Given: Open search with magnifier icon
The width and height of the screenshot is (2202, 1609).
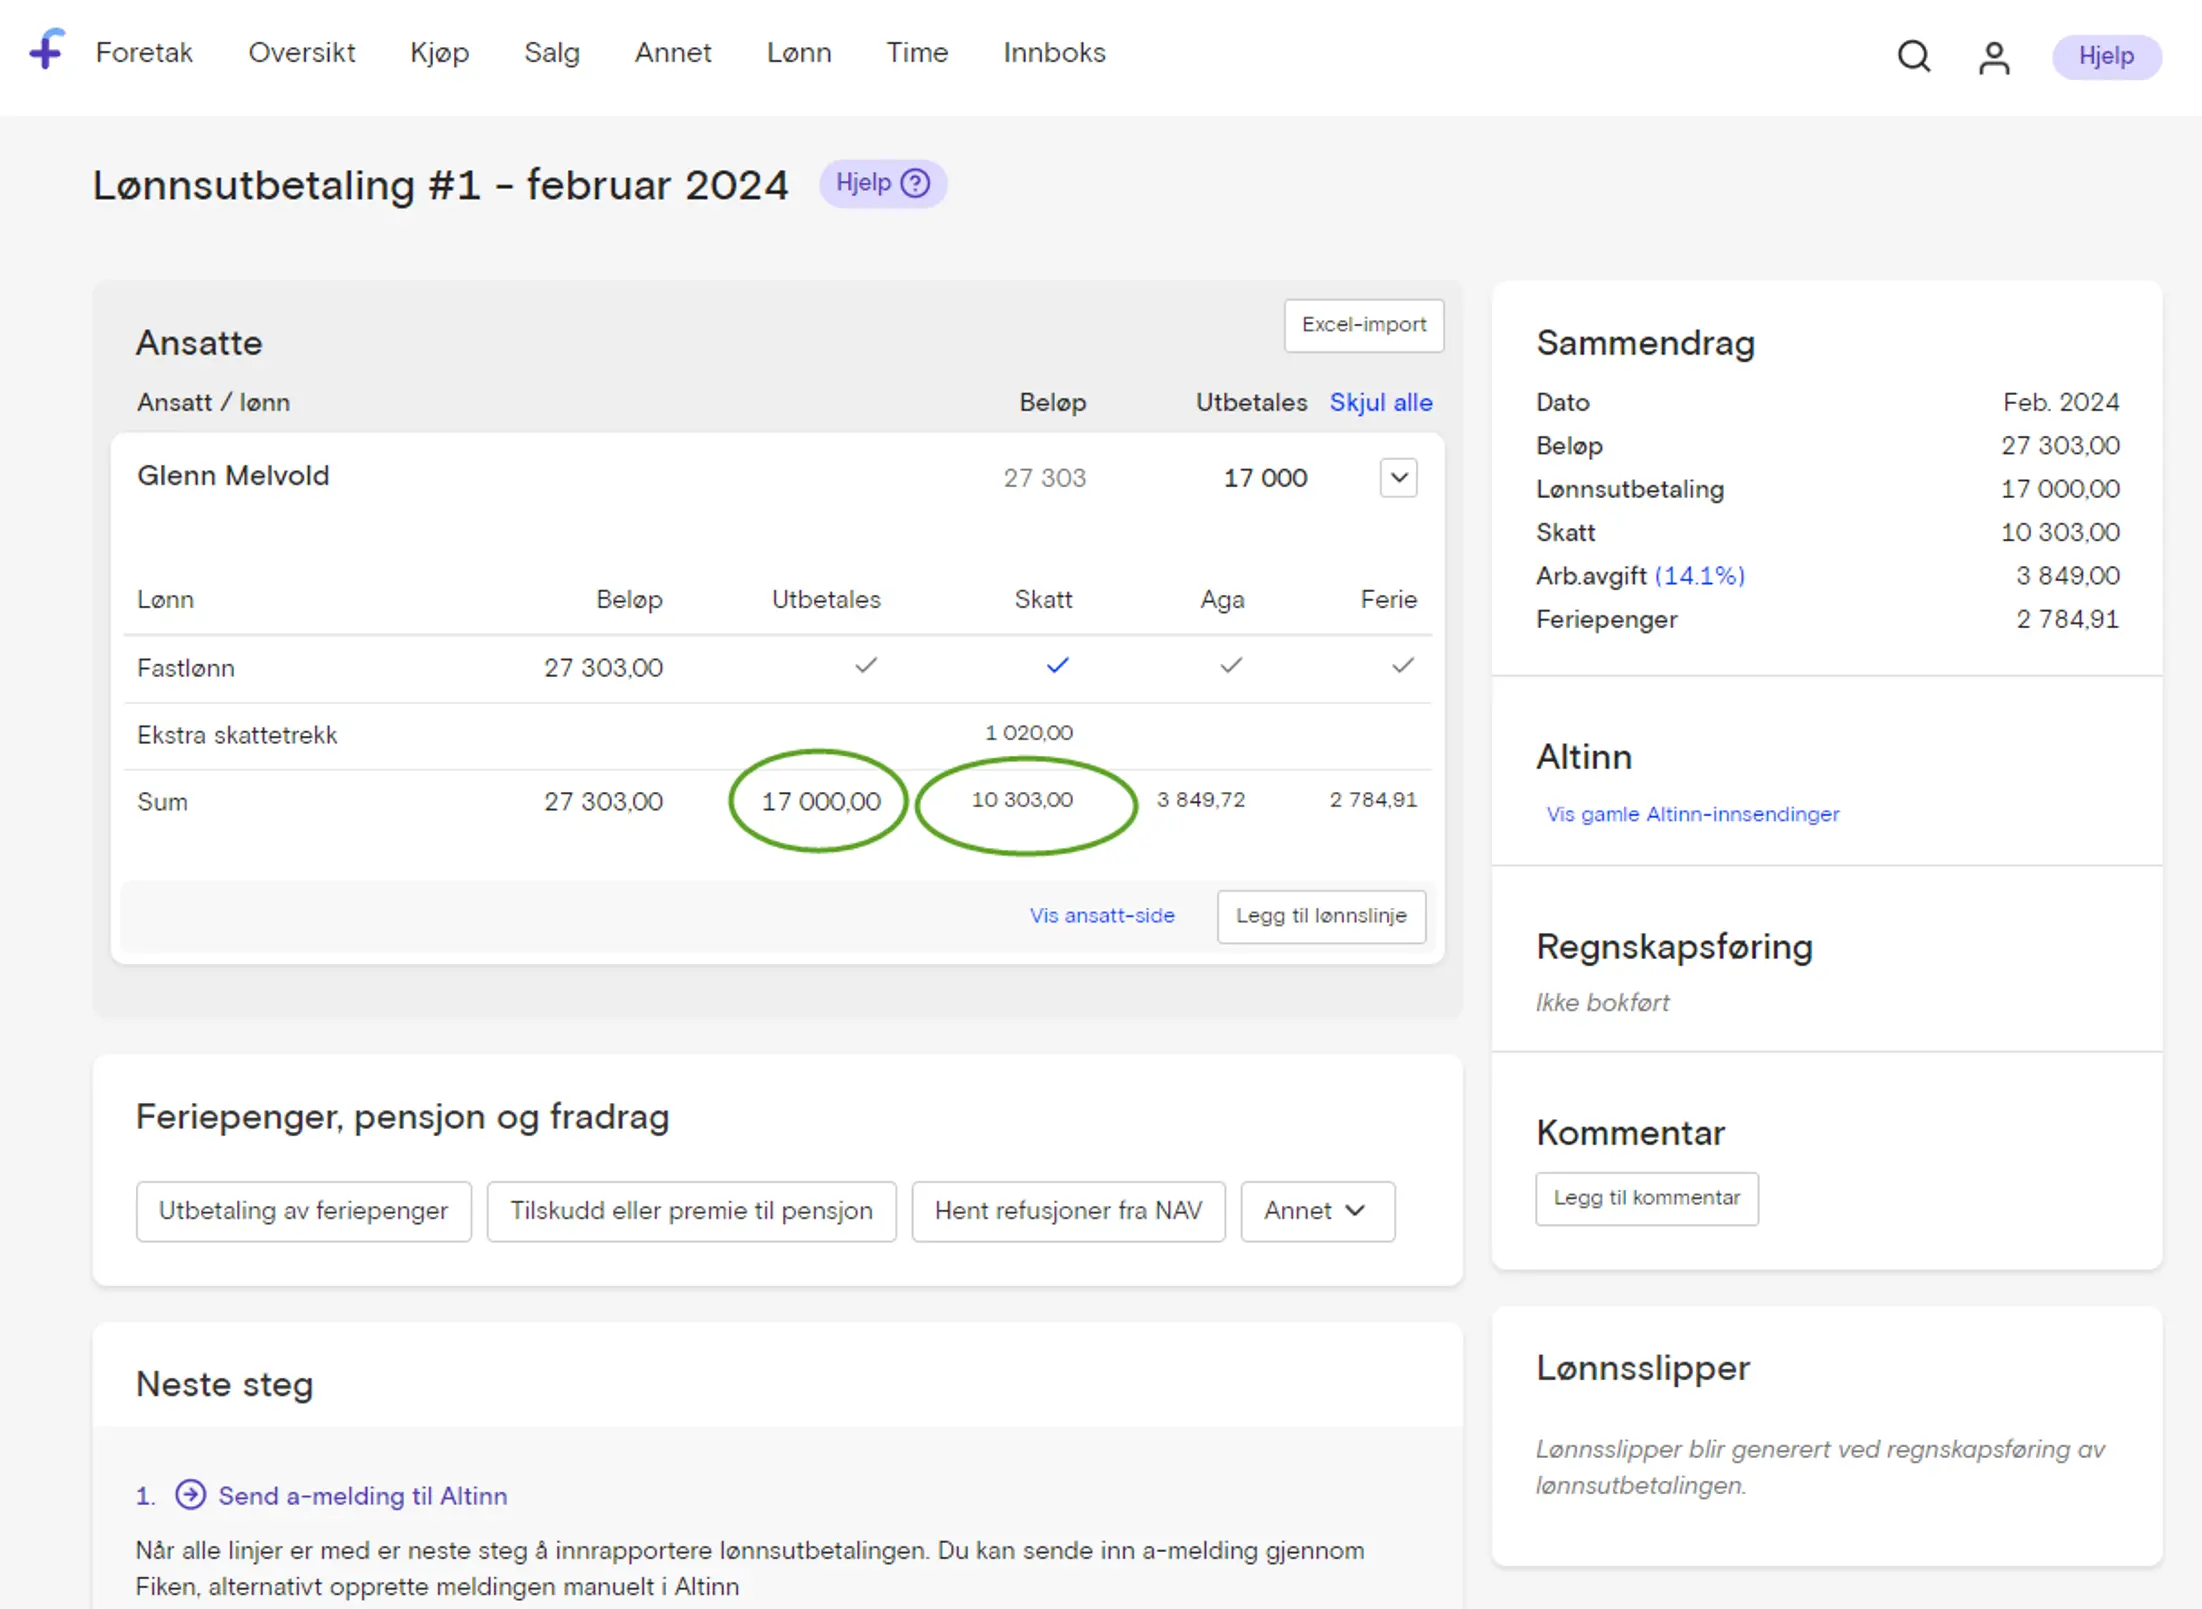Looking at the screenshot, I should pyautogui.click(x=1913, y=56).
